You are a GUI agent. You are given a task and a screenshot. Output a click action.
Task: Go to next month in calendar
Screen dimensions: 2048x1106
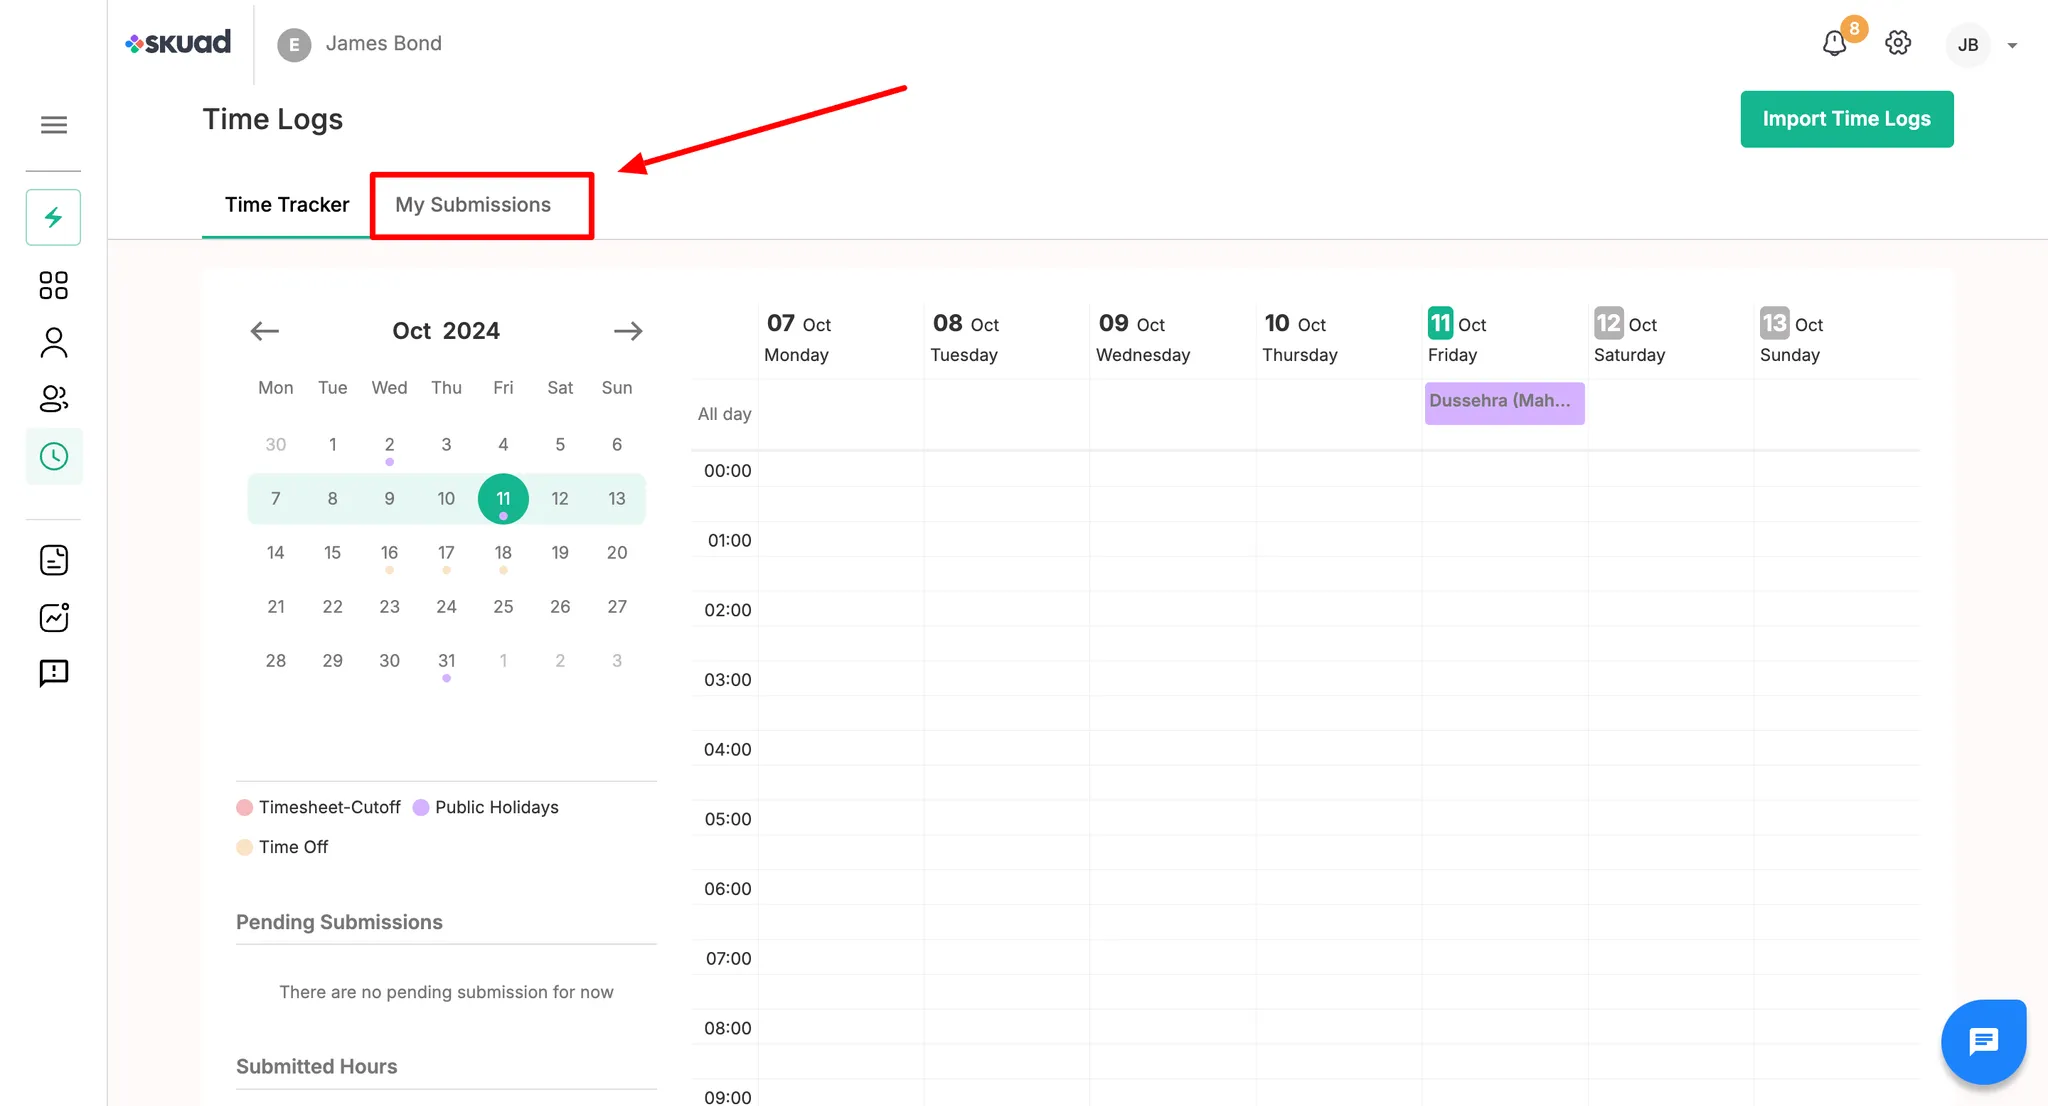coord(628,331)
